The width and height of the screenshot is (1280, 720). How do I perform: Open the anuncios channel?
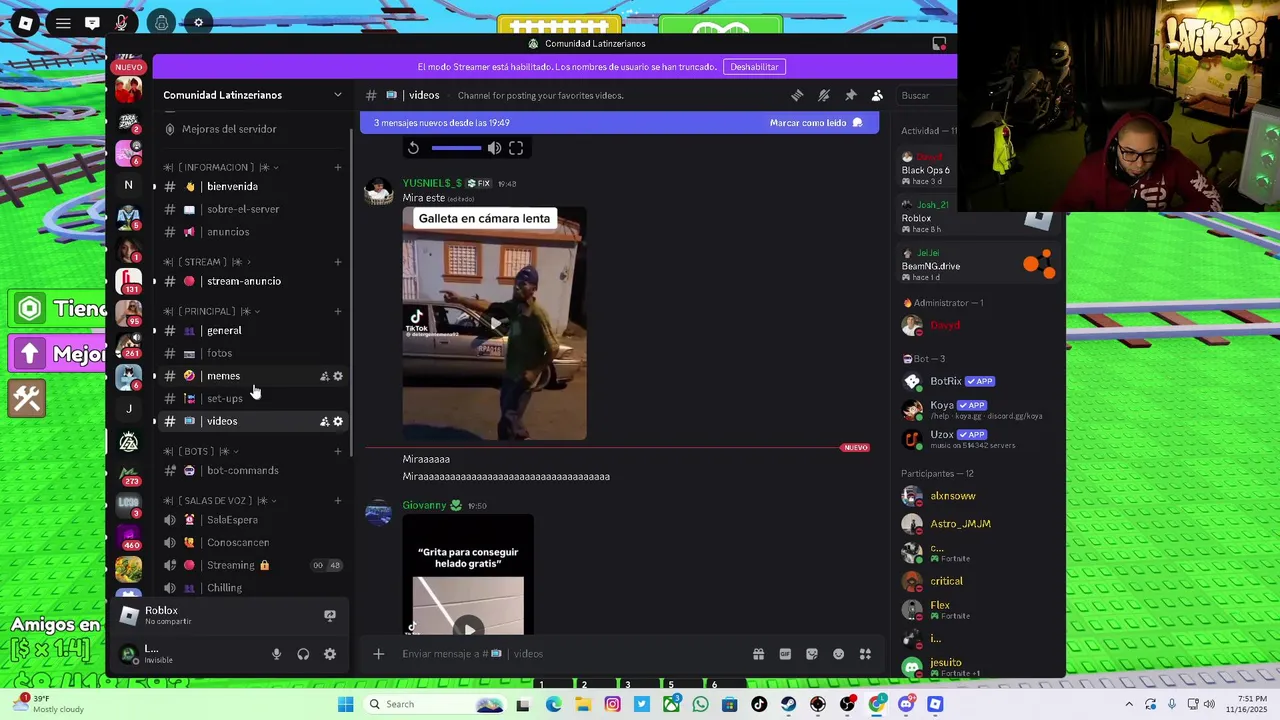(x=252, y=232)
